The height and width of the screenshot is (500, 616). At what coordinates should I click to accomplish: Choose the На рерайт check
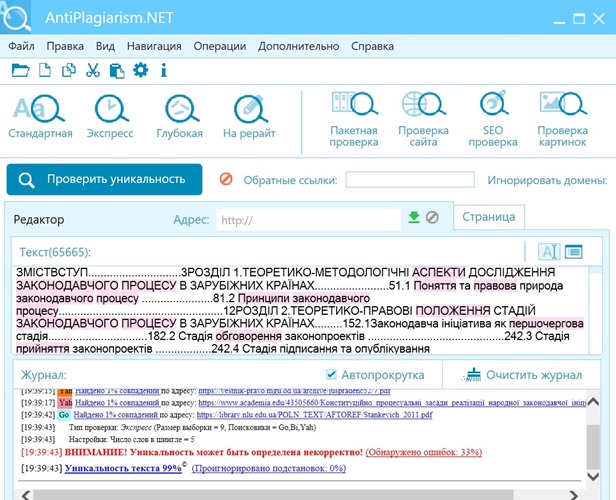(249, 117)
